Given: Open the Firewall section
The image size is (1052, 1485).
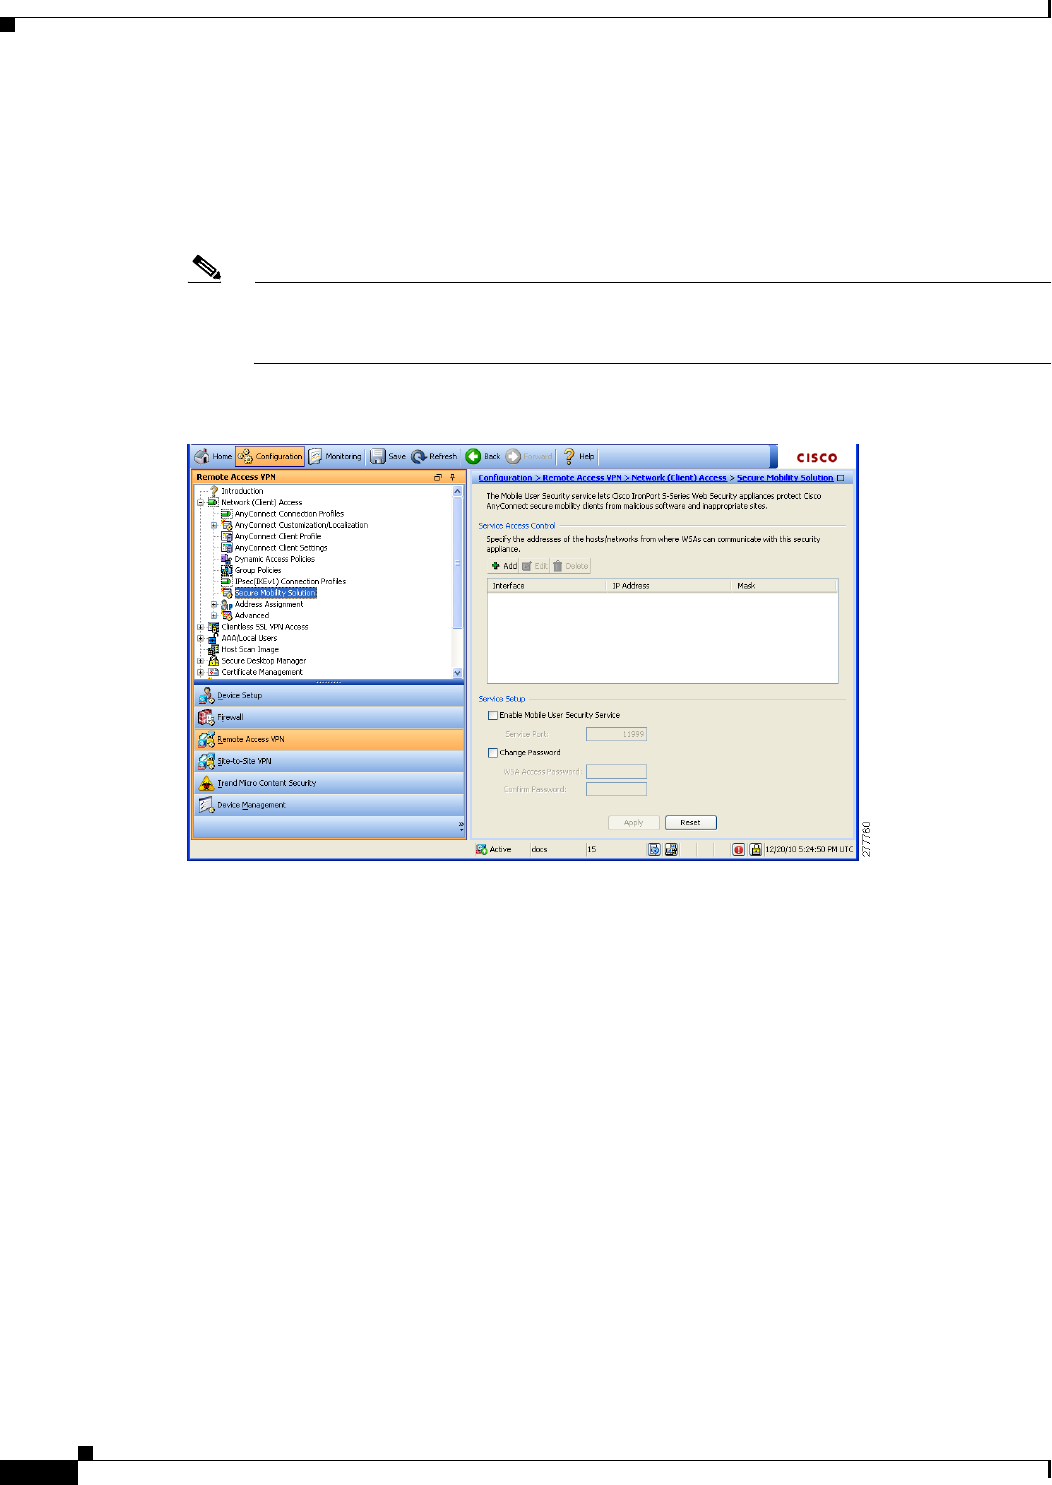Looking at the screenshot, I should (329, 717).
